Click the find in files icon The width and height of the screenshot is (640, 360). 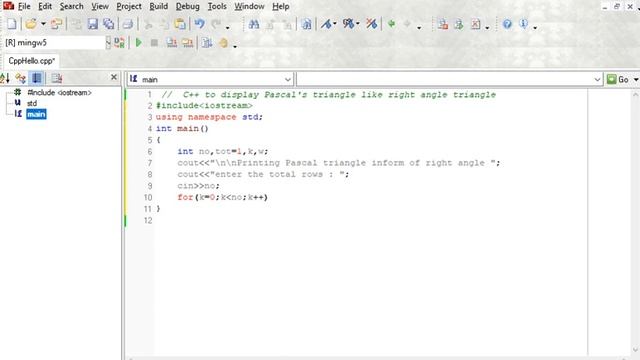pos(306,24)
